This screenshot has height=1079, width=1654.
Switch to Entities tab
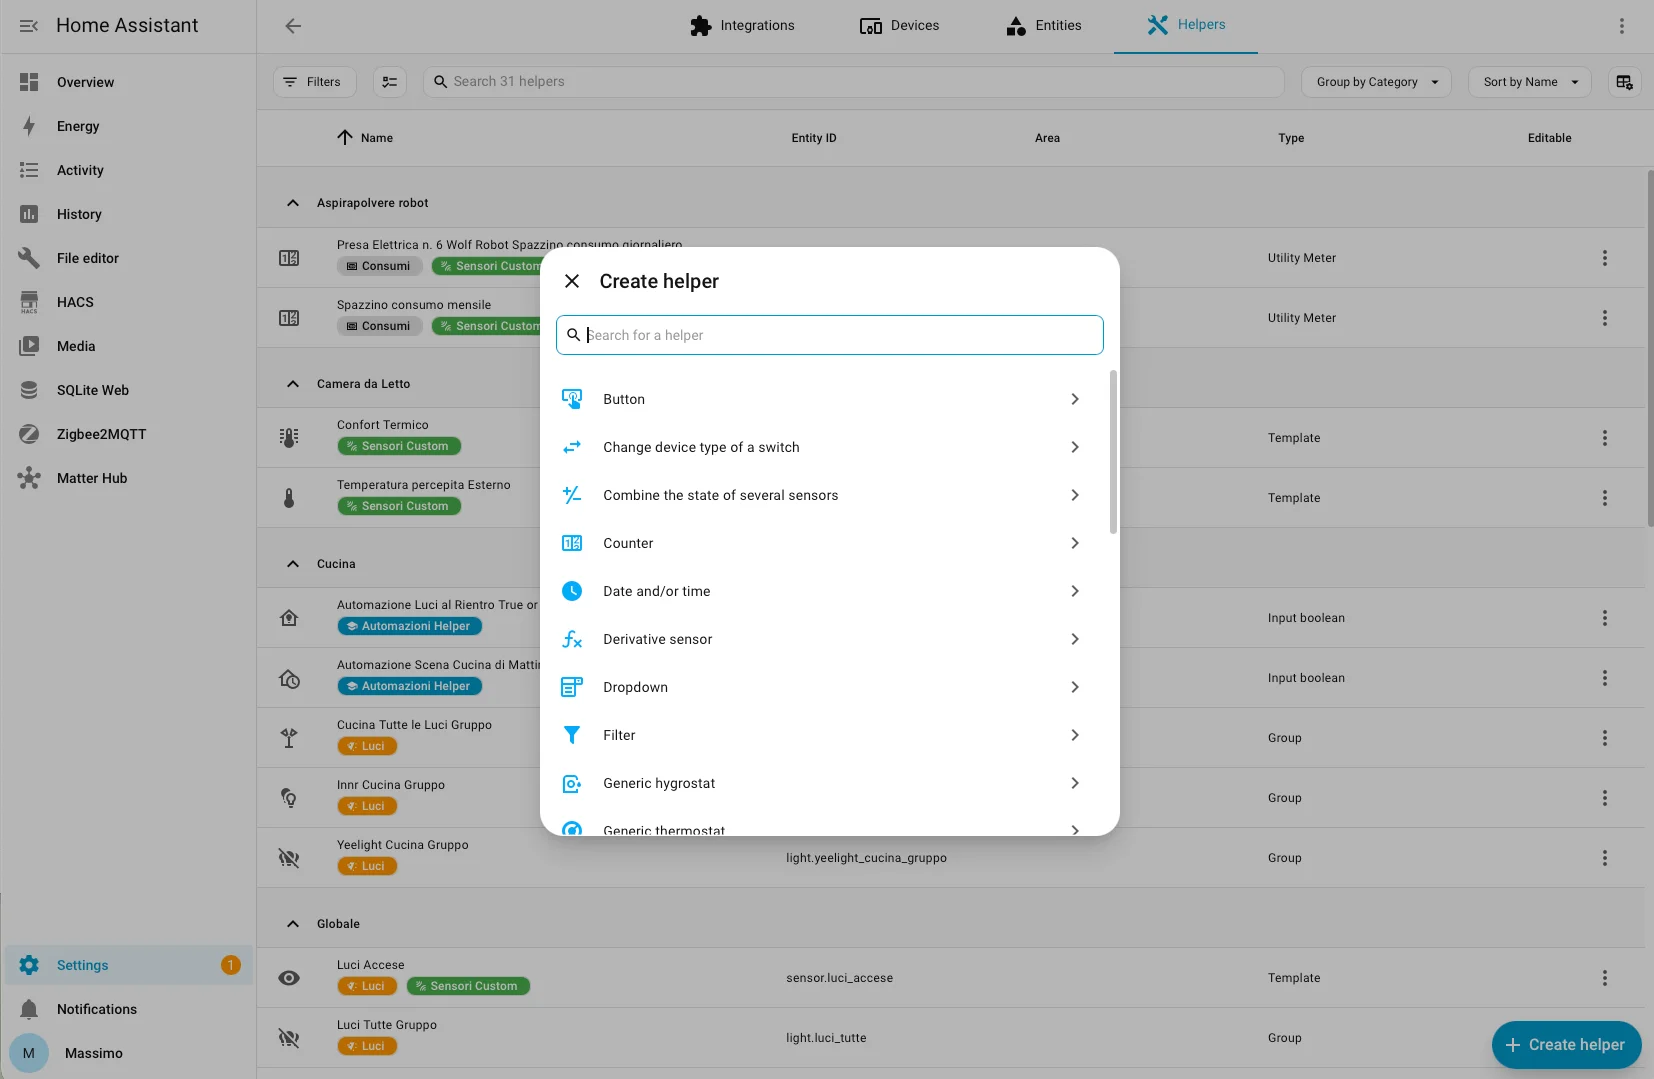click(1044, 26)
